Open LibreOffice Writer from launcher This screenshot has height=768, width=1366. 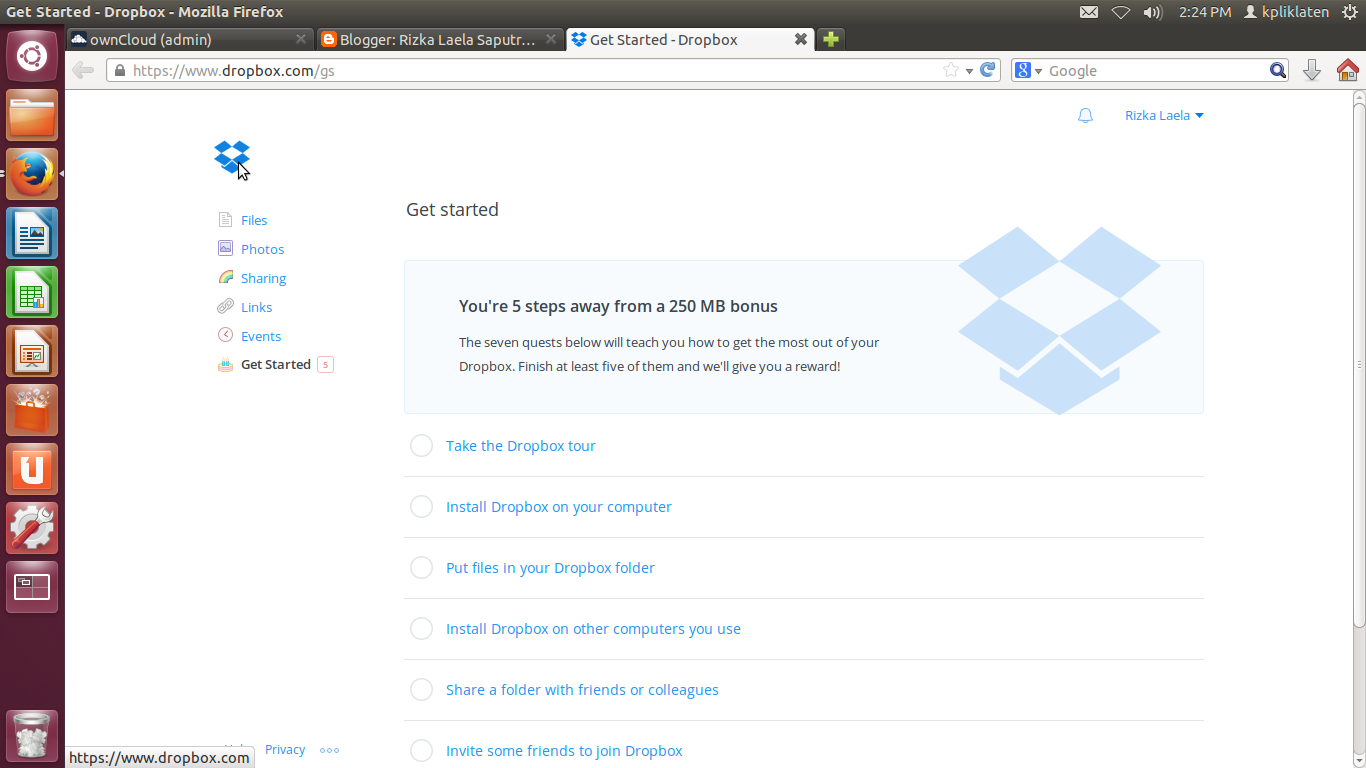point(32,234)
